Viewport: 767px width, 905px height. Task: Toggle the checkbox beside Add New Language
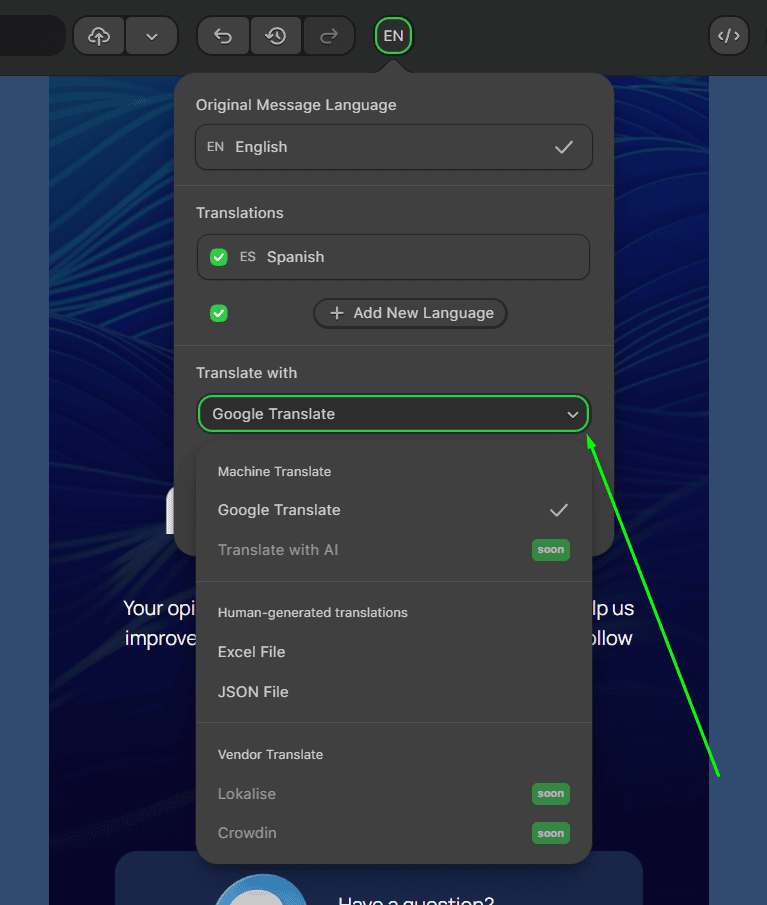[x=219, y=313]
